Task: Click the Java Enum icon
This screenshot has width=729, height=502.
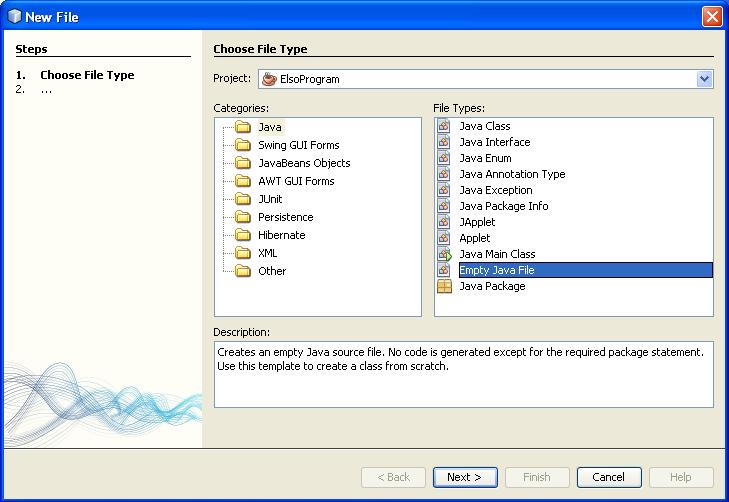Action: (x=444, y=158)
